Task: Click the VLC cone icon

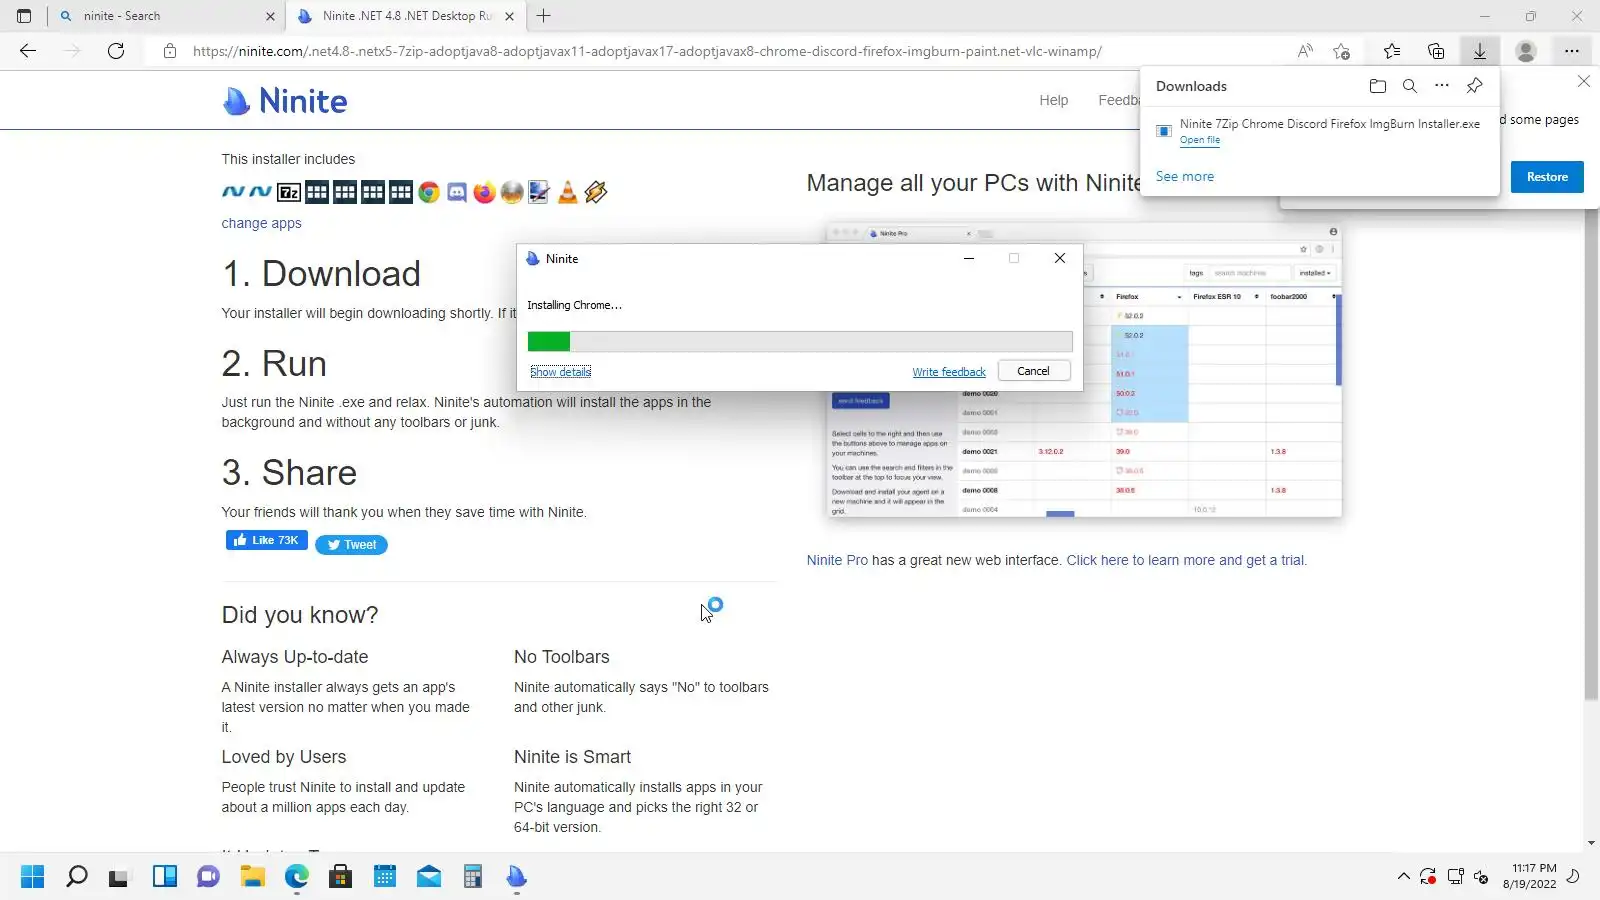Action: (x=567, y=192)
